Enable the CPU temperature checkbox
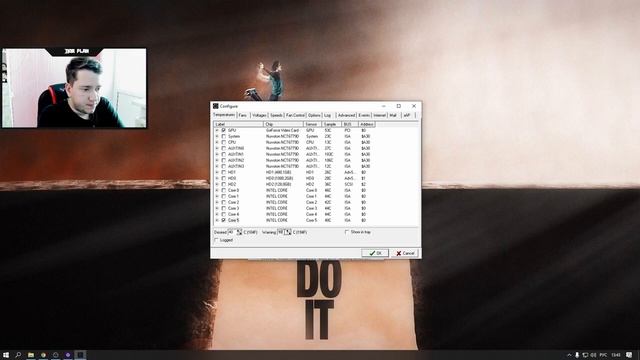 [223, 142]
